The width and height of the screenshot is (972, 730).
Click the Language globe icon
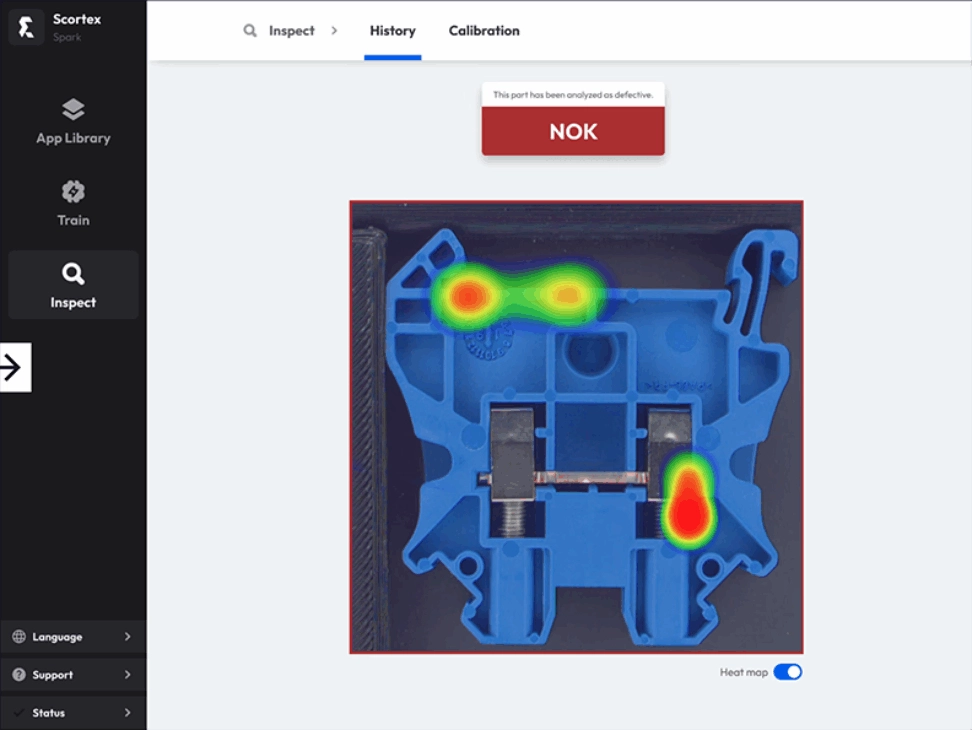click(x=19, y=637)
